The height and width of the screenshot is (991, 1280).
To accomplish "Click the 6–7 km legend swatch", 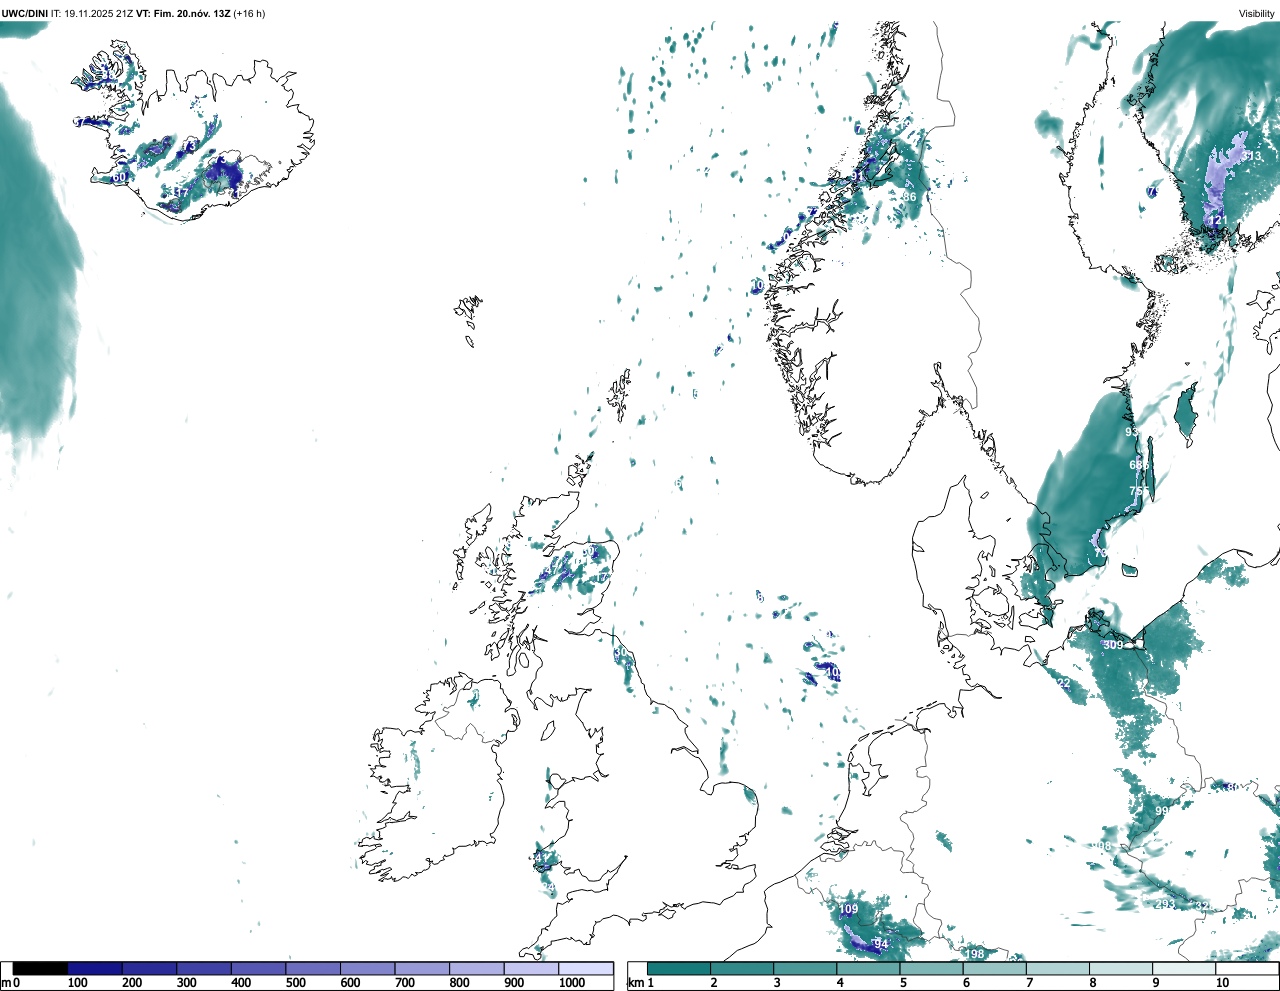I will point(994,968).
